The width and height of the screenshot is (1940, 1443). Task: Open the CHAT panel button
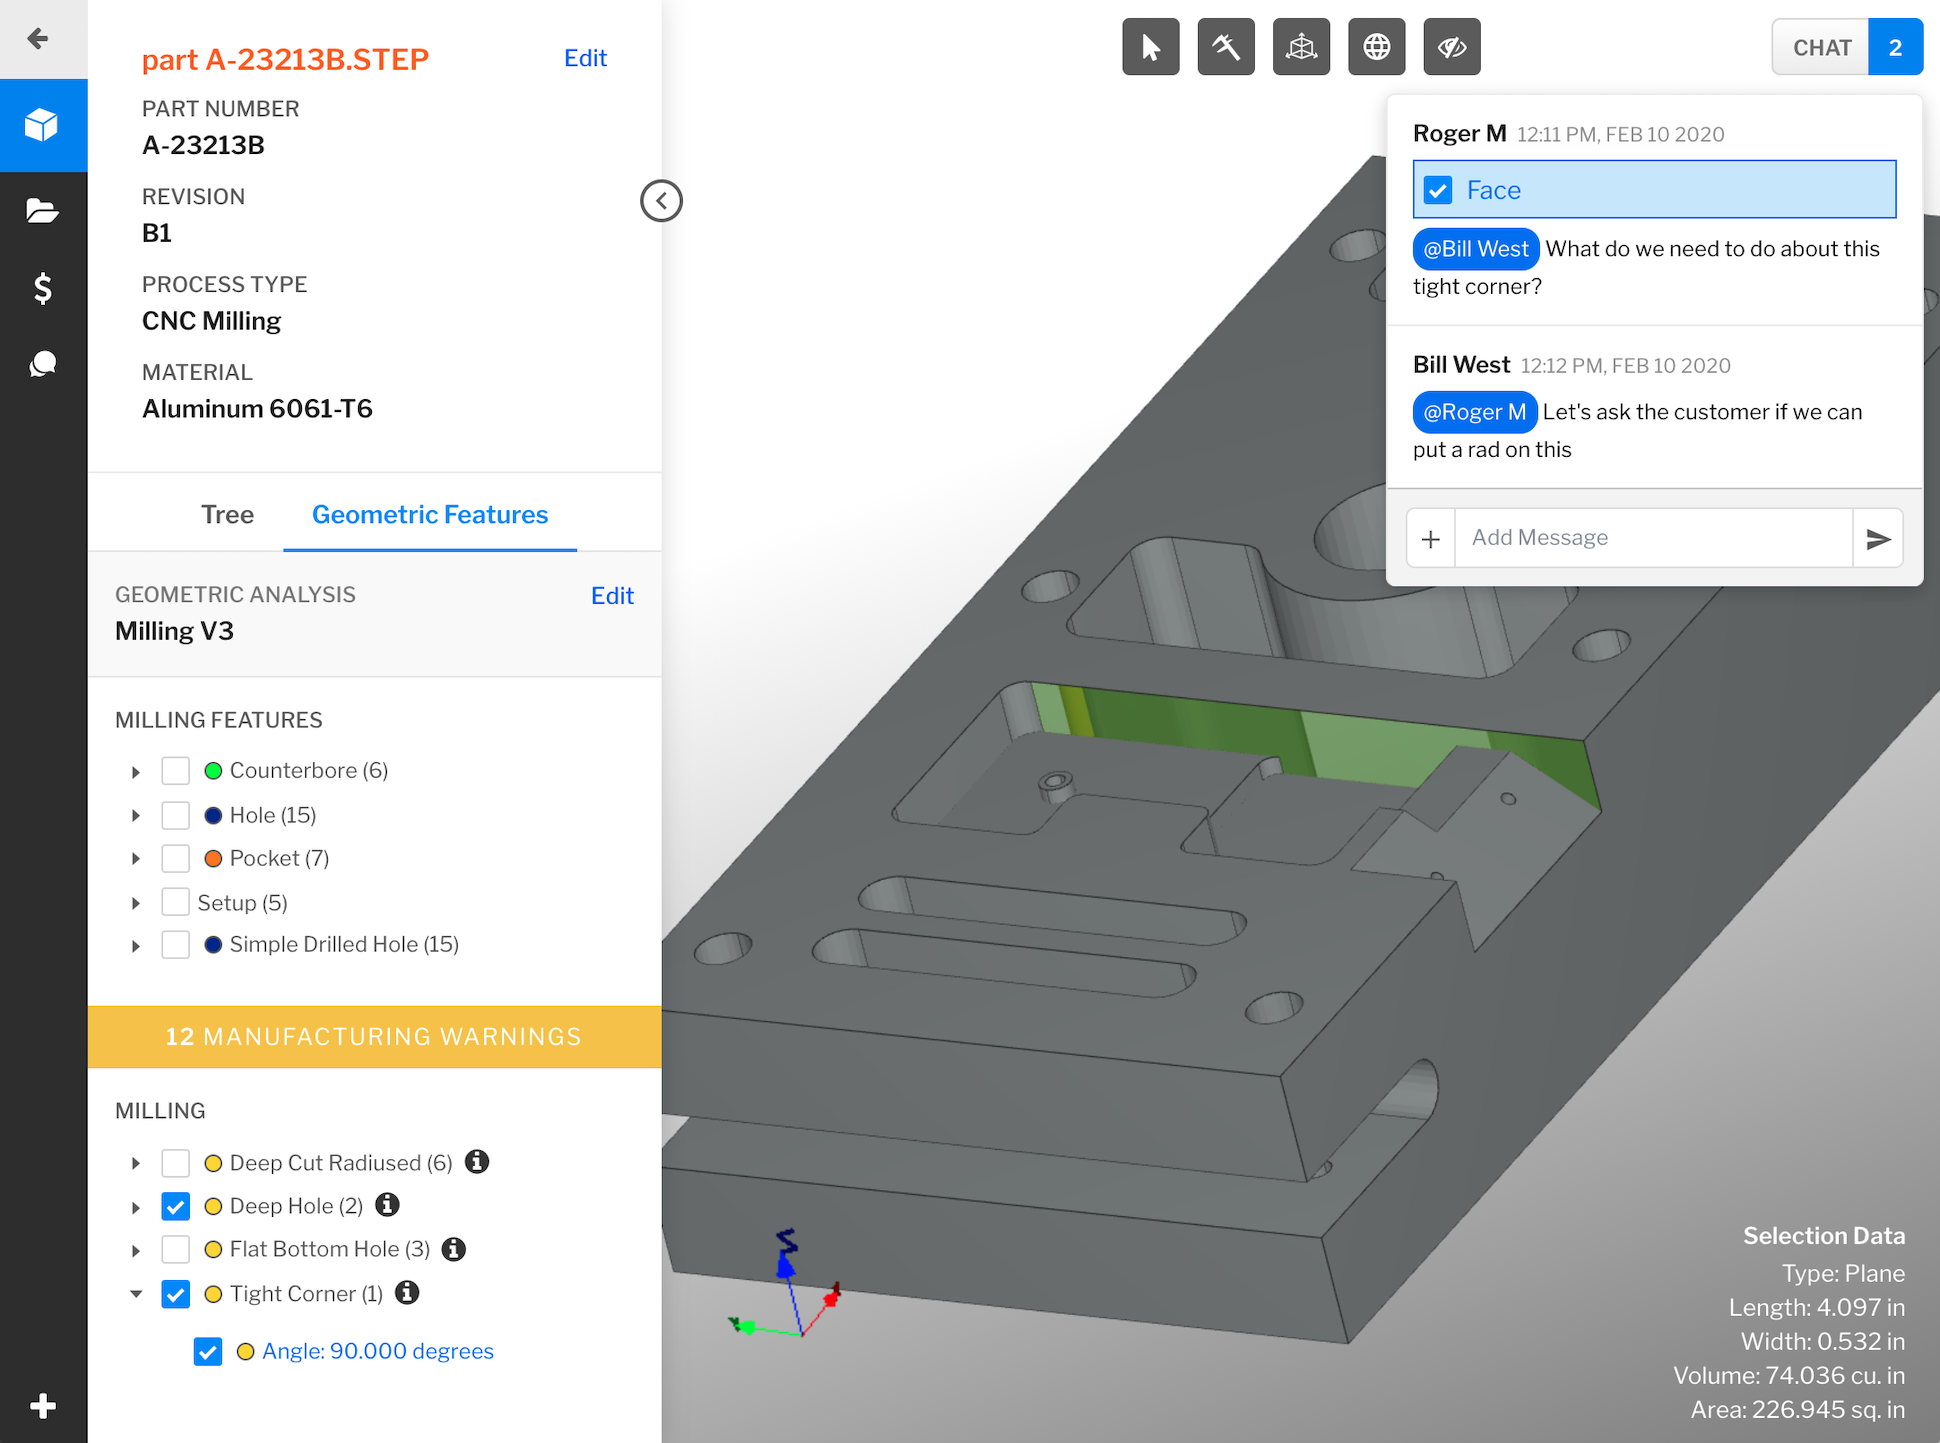(x=1821, y=46)
